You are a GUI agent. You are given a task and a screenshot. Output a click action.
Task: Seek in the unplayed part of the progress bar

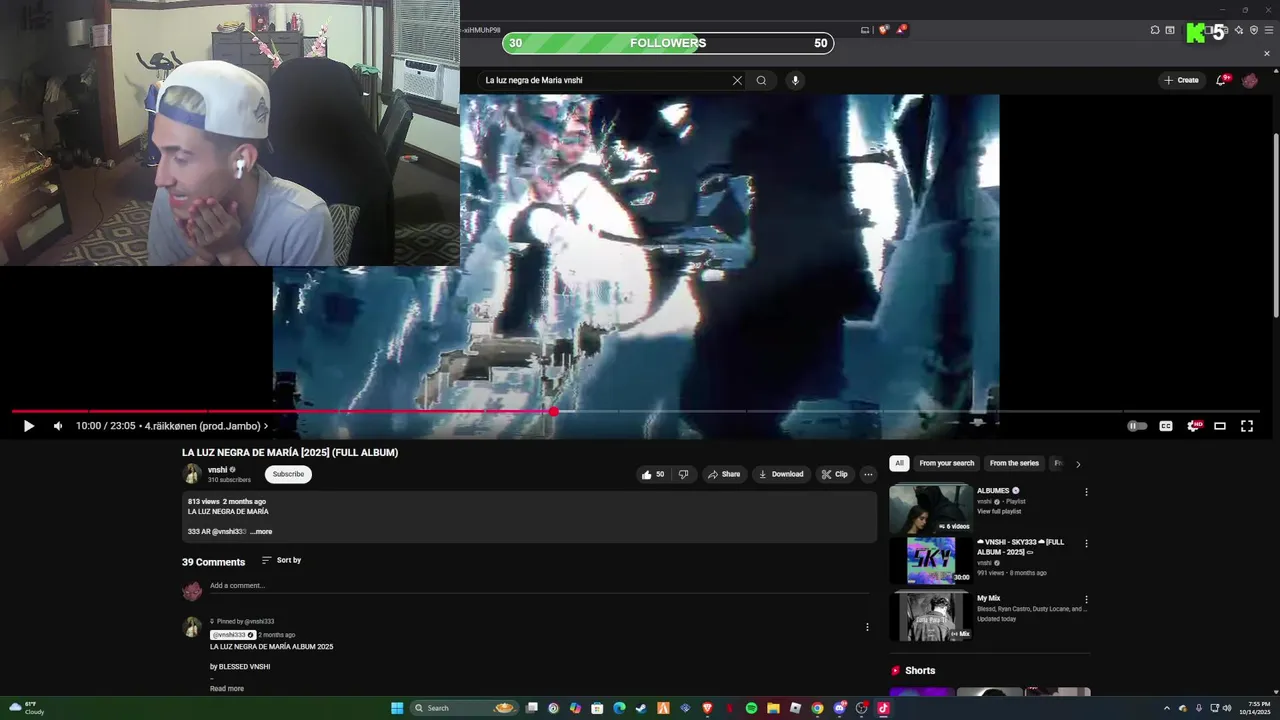point(905,411)
